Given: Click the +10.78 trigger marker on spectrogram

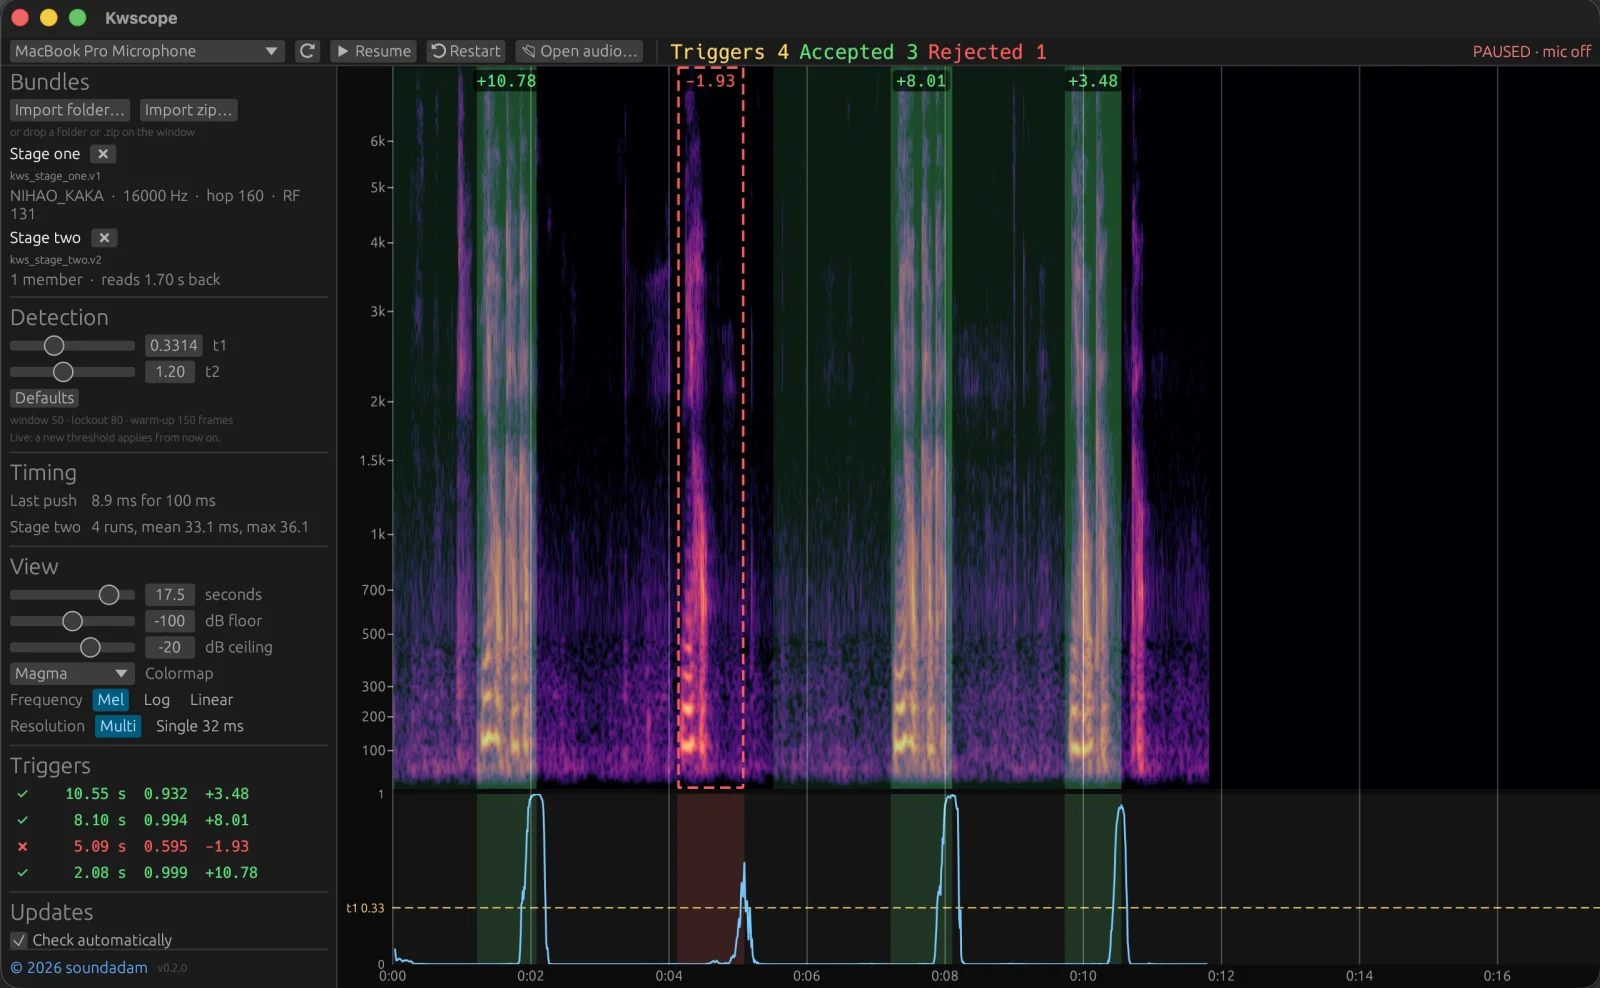Looking at the screenshot, I should [506, 81].
